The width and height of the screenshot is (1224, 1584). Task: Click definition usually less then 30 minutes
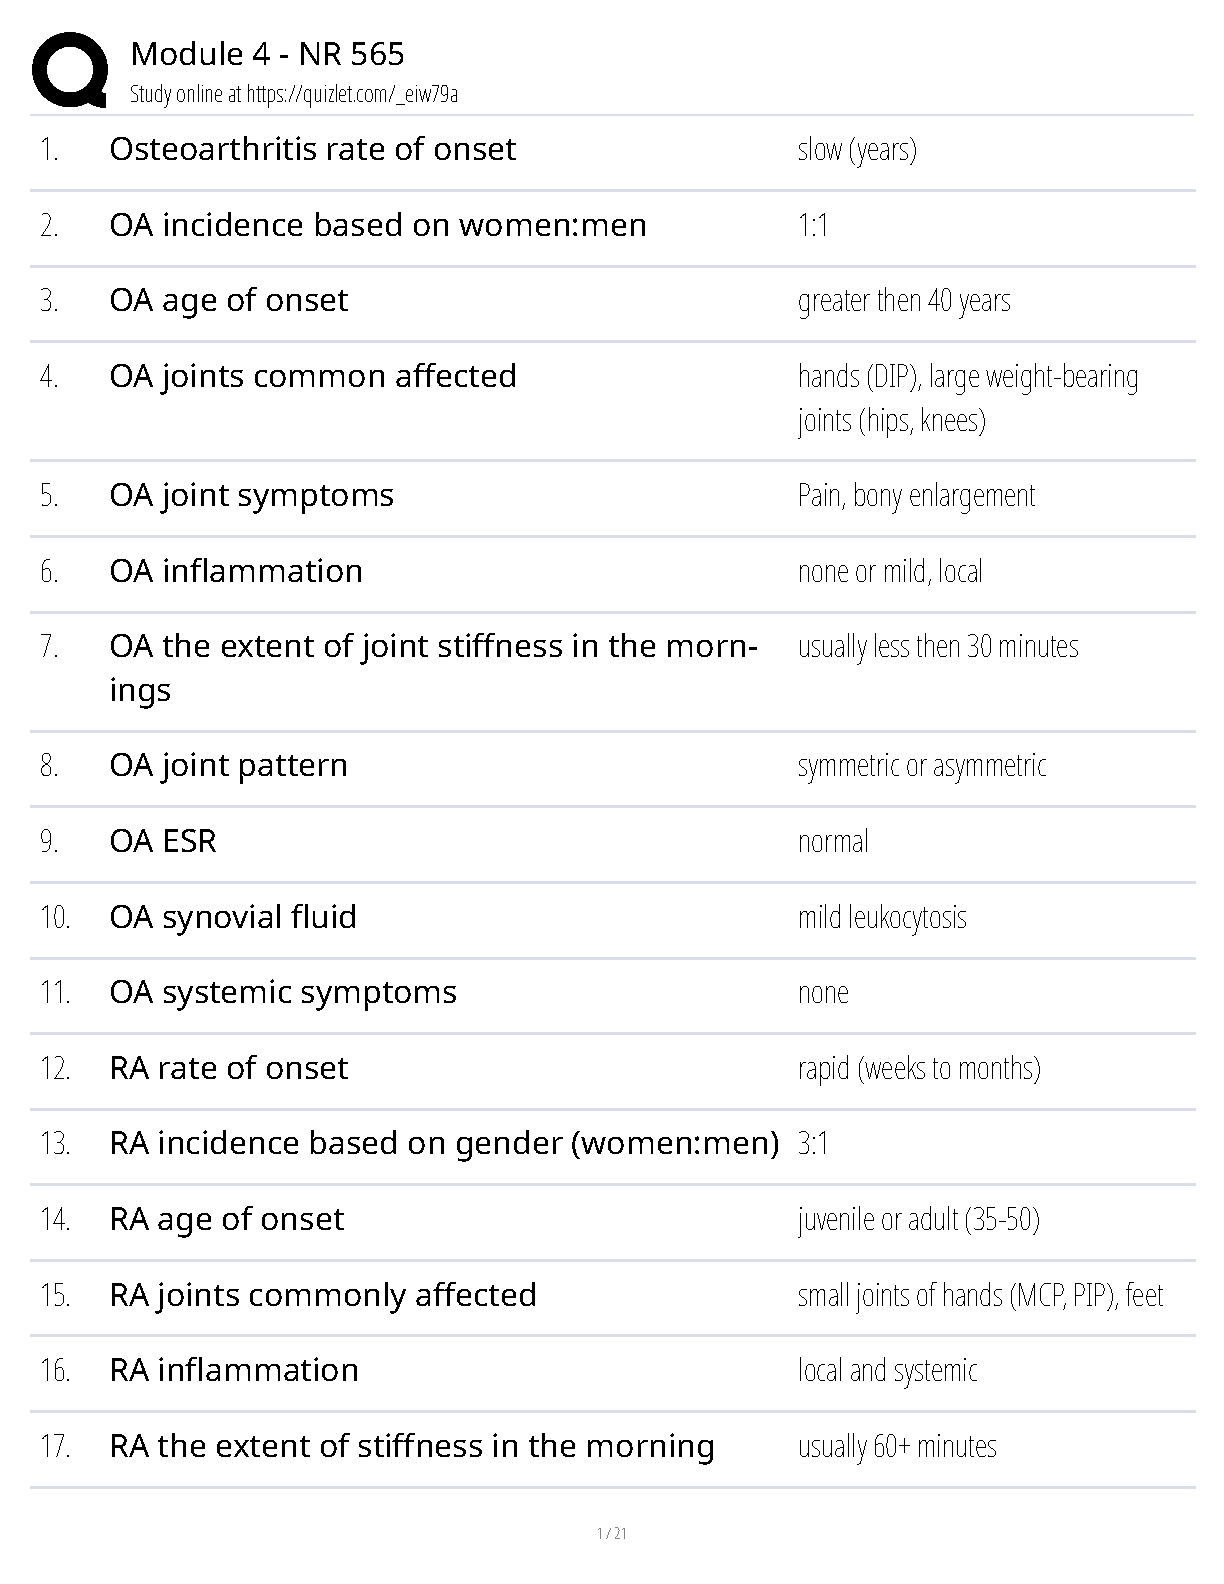937,647
